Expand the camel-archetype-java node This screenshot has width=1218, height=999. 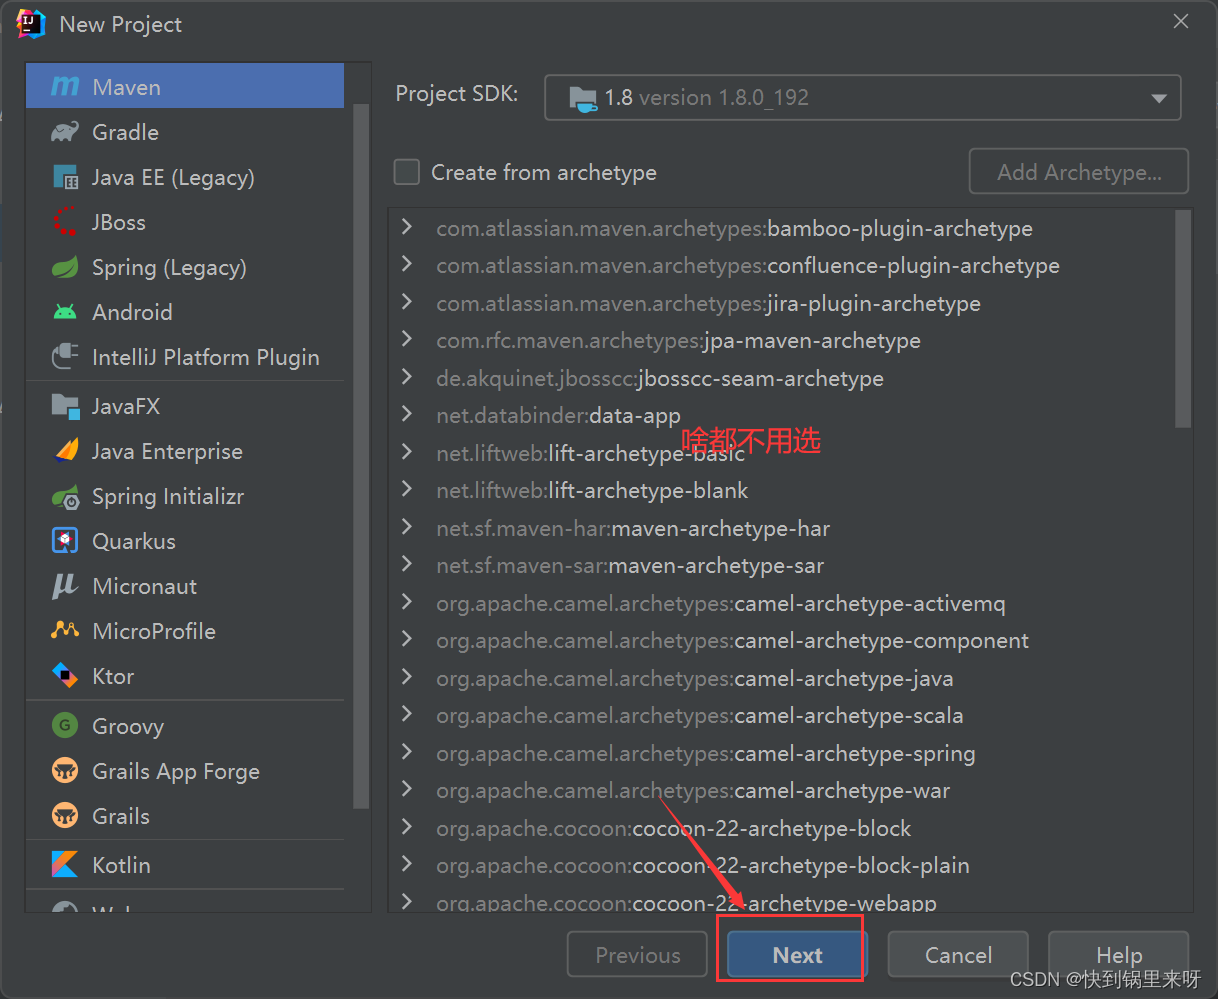point(407,677)
